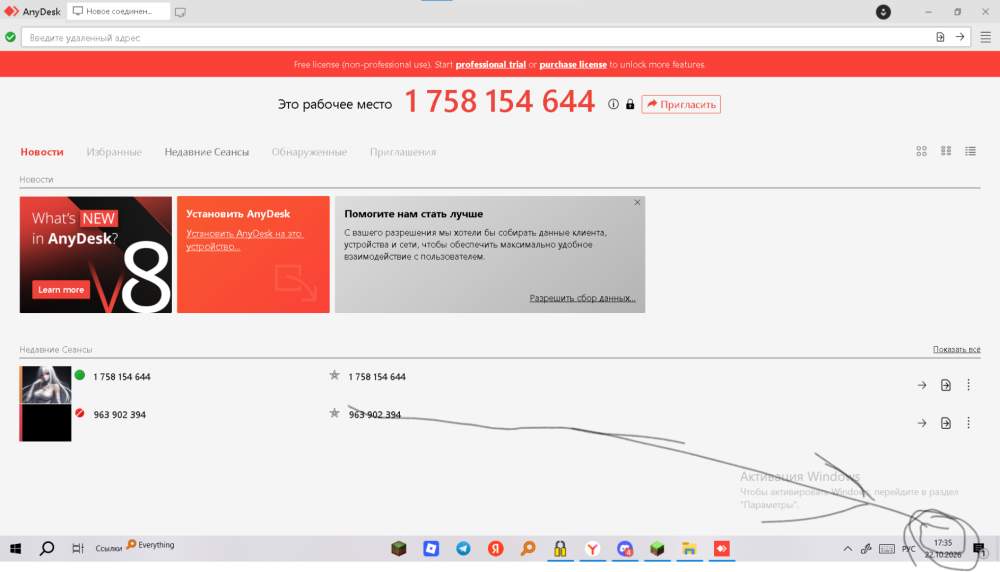
Task: Open the orange magnifier taskbar icon
Action: [x=528, y=548]
